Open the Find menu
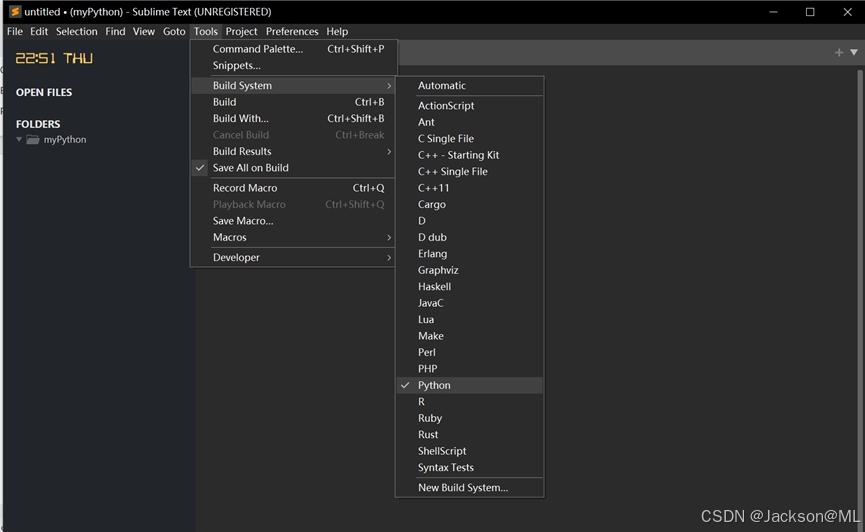The image size is (865, 532). [x=115, y=31]
